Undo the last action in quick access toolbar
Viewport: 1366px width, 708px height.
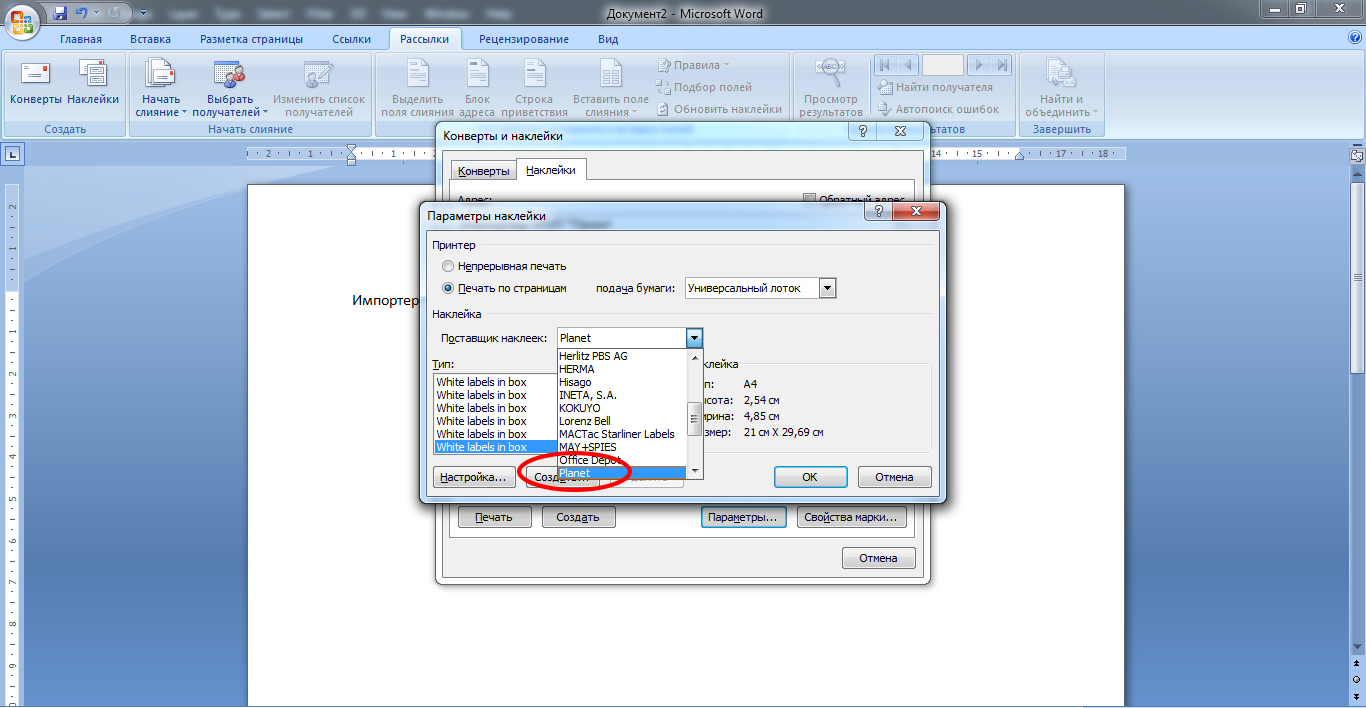click(82, 13)
